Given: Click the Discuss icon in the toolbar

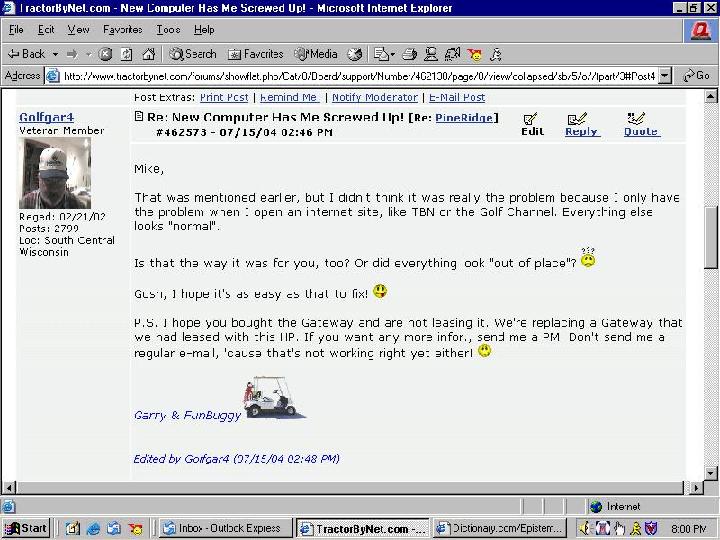Looking at the screenshot, I should click(x=452, y=54).
